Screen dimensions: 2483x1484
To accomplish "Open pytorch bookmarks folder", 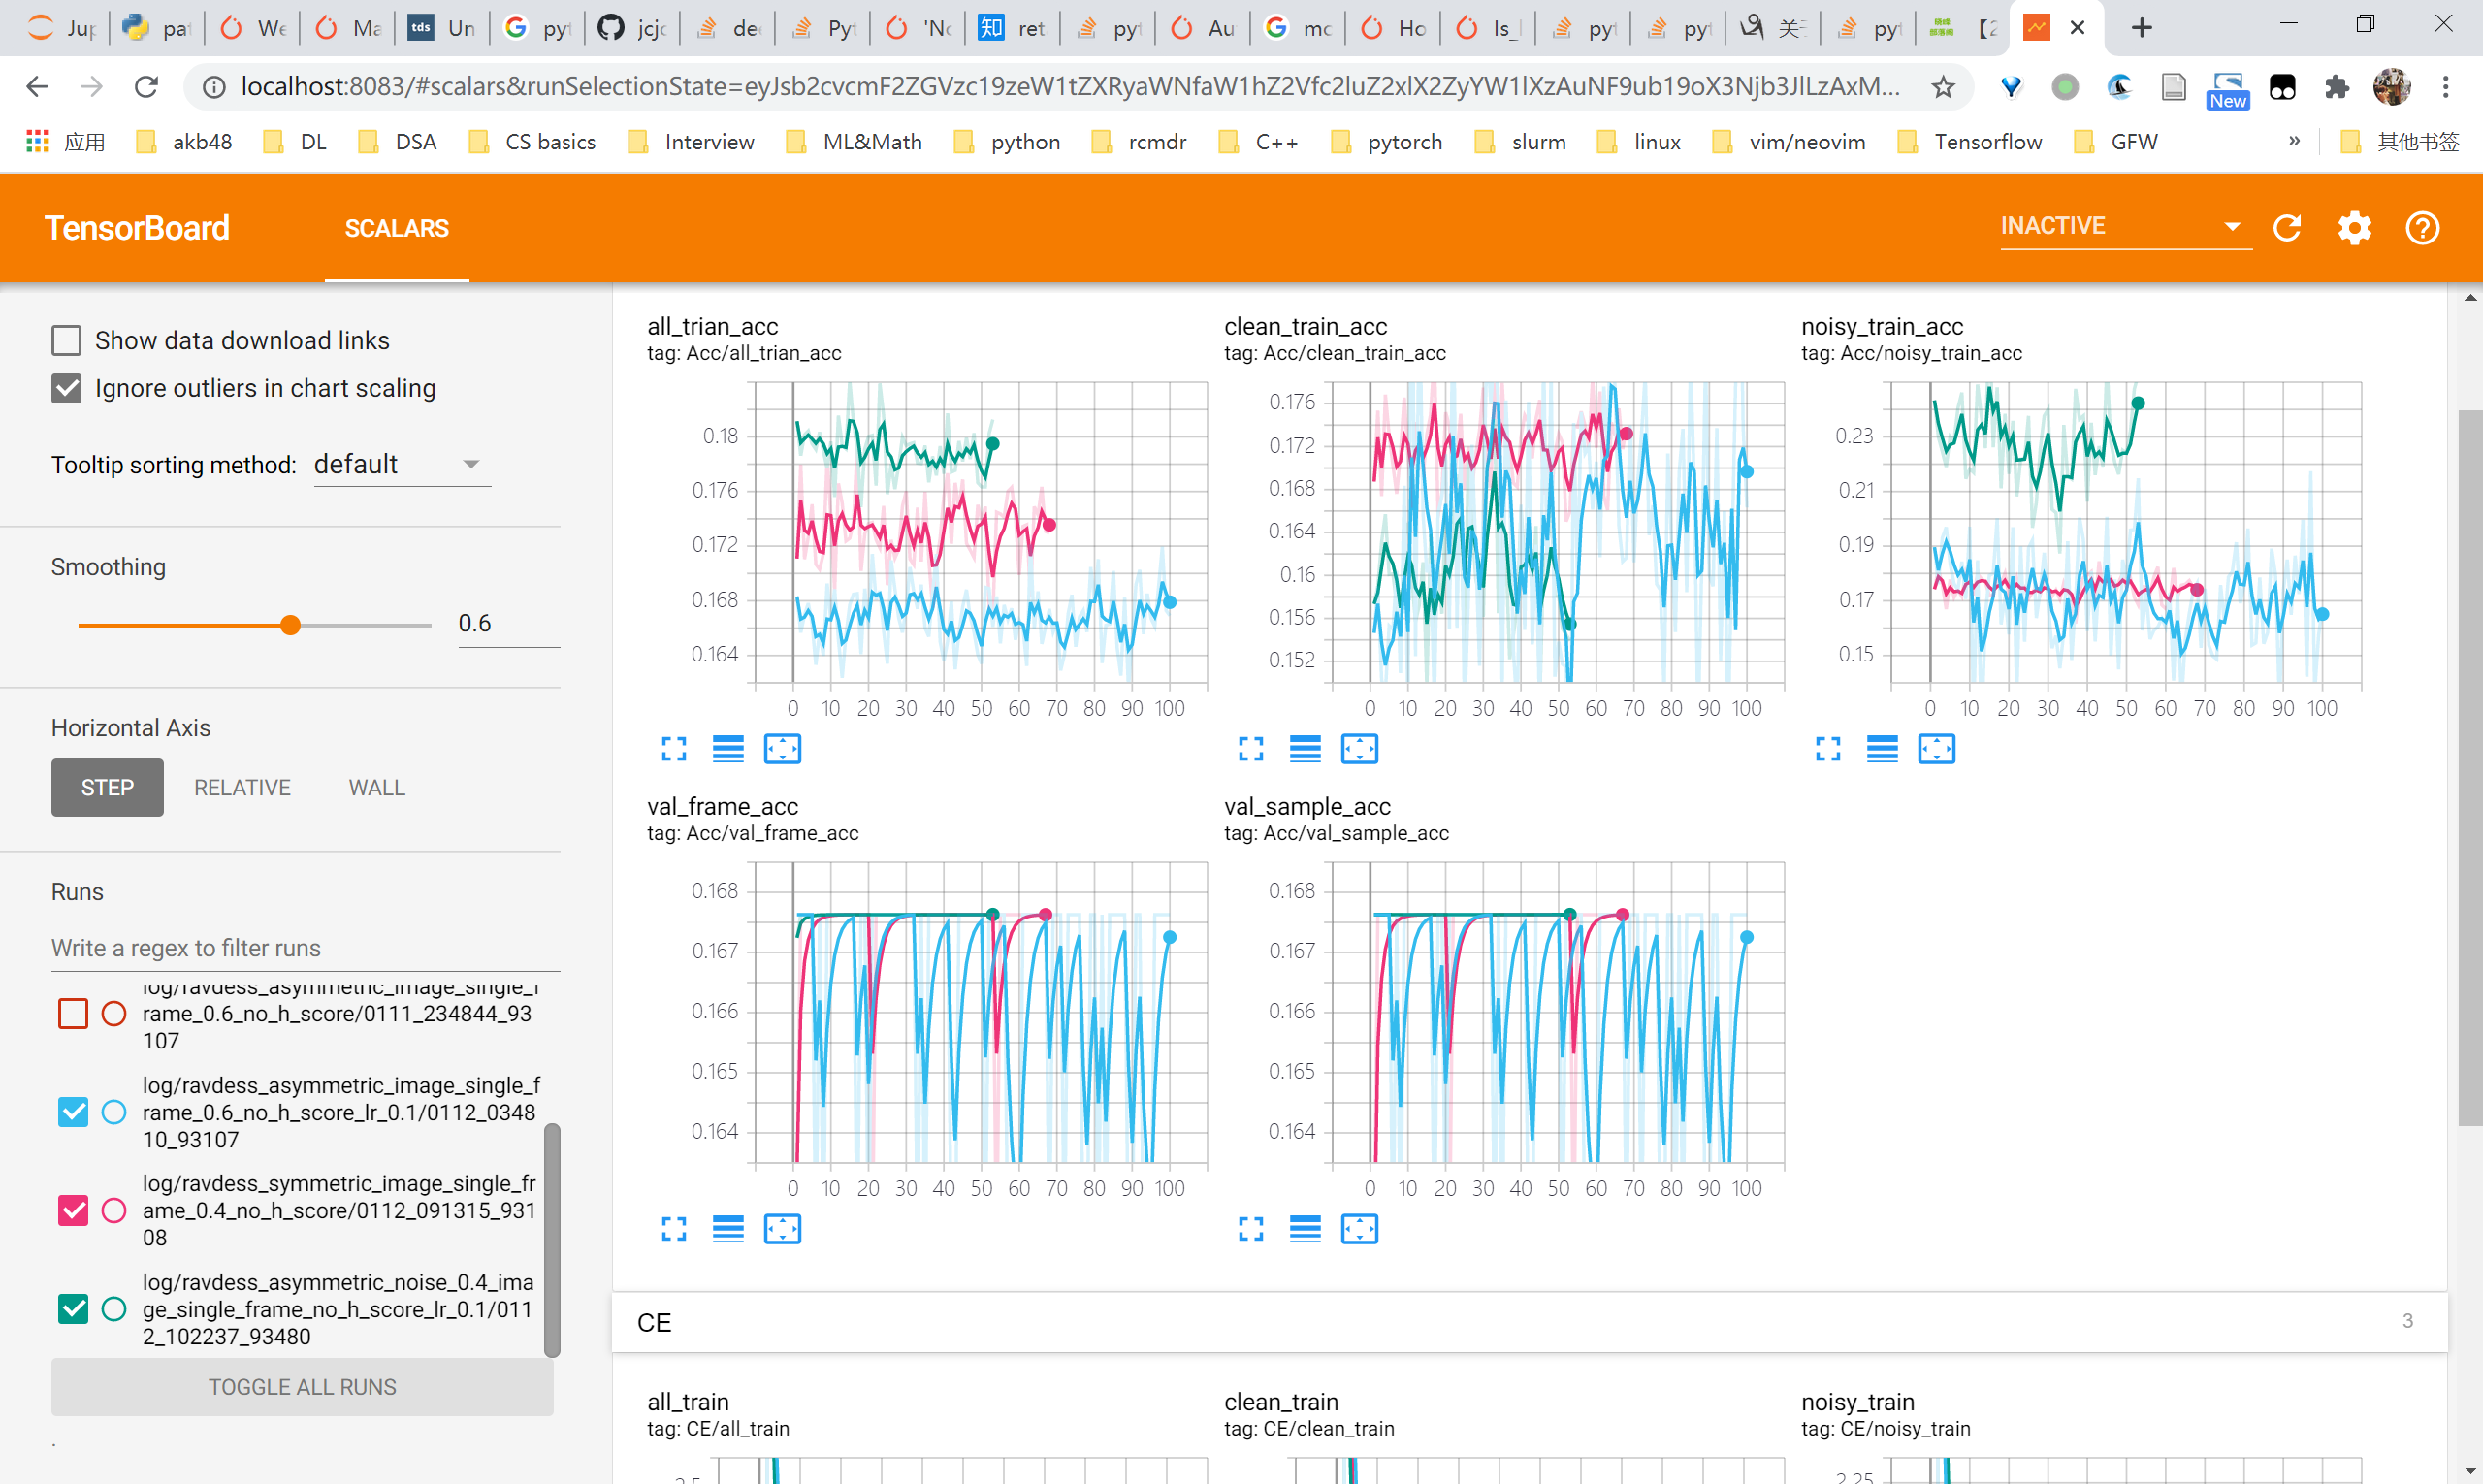I will pyautogui.click(x=1386, y=142).
